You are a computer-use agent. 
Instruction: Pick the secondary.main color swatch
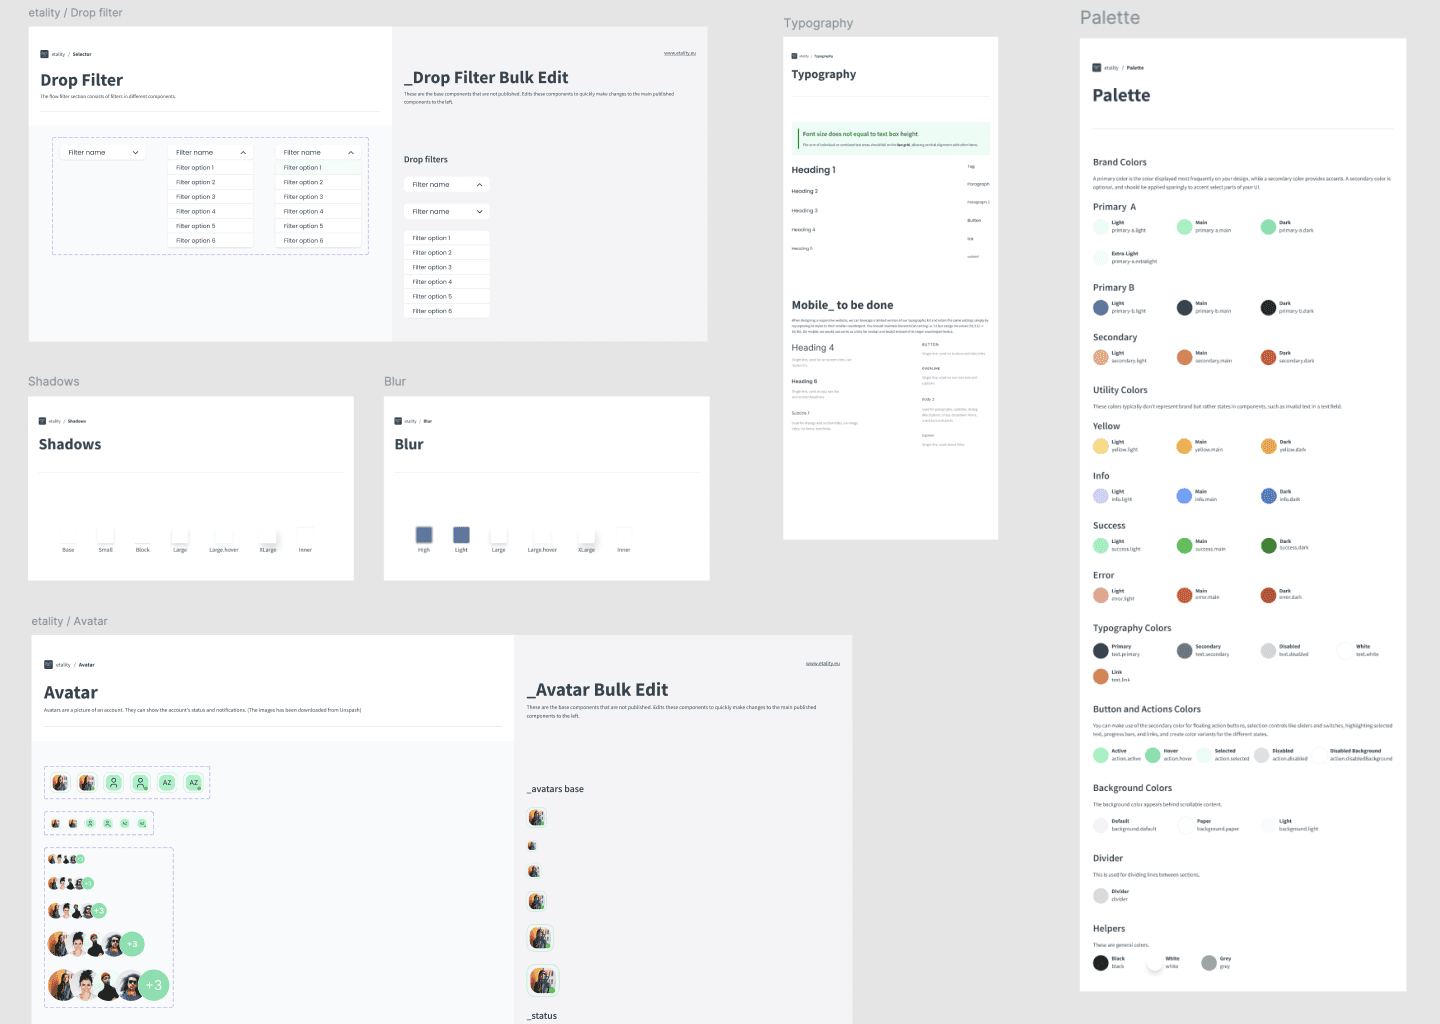pos(1184,357)
